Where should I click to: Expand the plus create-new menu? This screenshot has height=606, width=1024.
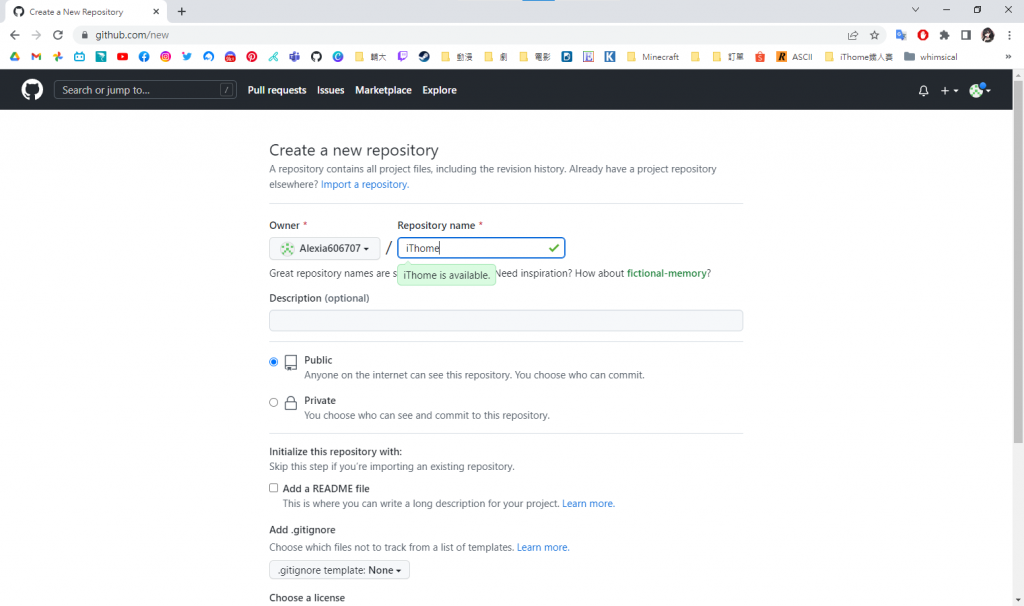pos(949,91)
